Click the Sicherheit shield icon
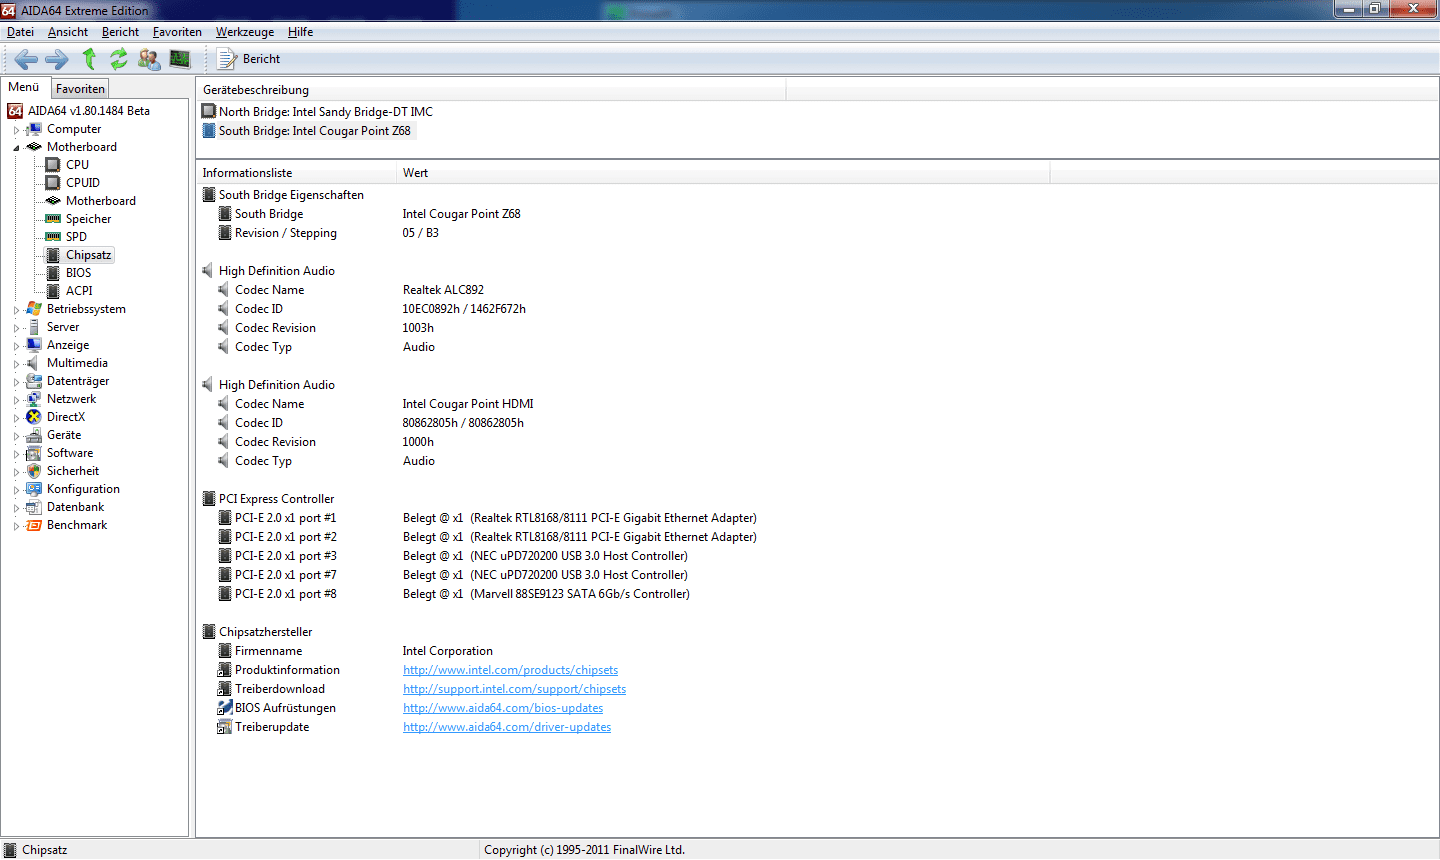This screenshot has height=860, width=1440. tap(34, 471)
